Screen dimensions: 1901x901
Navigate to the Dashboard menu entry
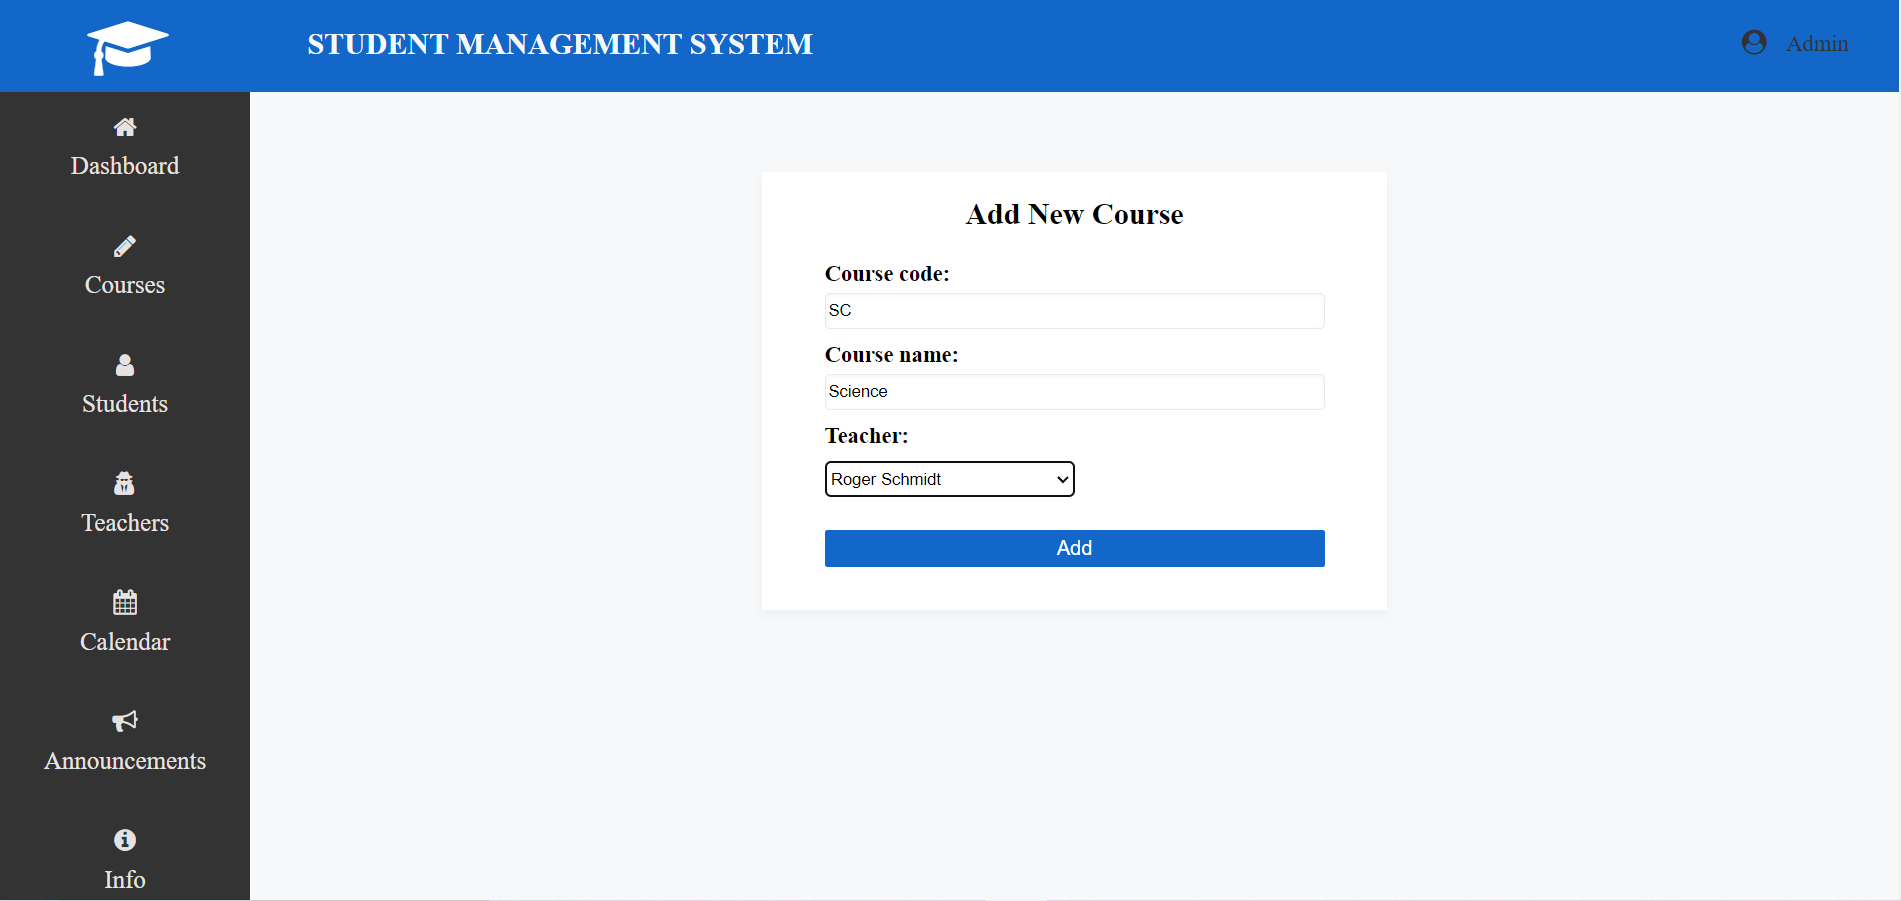pos(125,165)
